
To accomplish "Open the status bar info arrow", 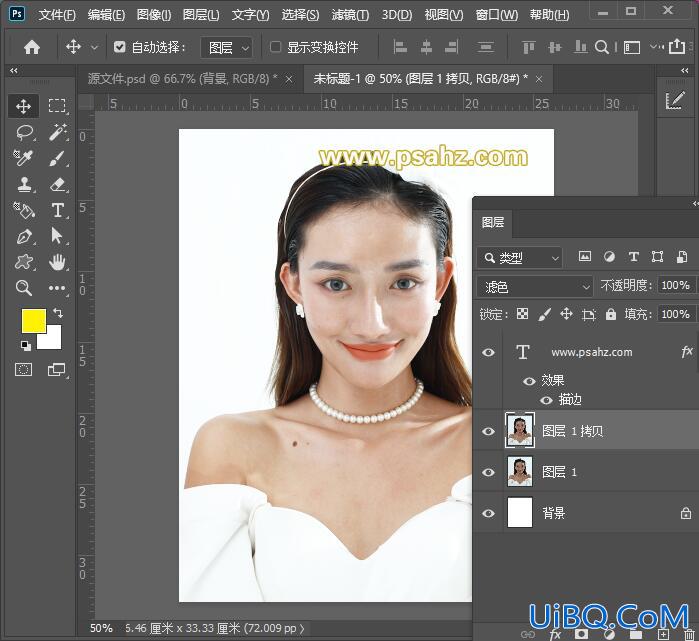I will coord(302,629).
